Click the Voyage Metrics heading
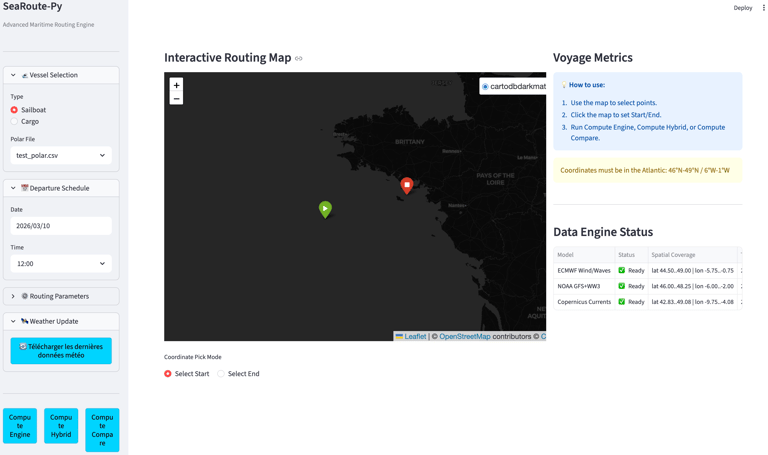The height and width of the screenshot is (455, 768). click(593, 58)
